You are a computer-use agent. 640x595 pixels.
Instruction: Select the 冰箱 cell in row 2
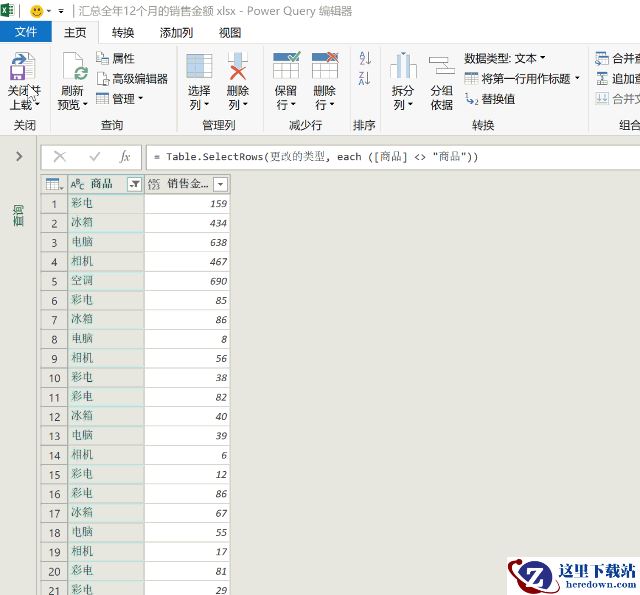[106, 223]
